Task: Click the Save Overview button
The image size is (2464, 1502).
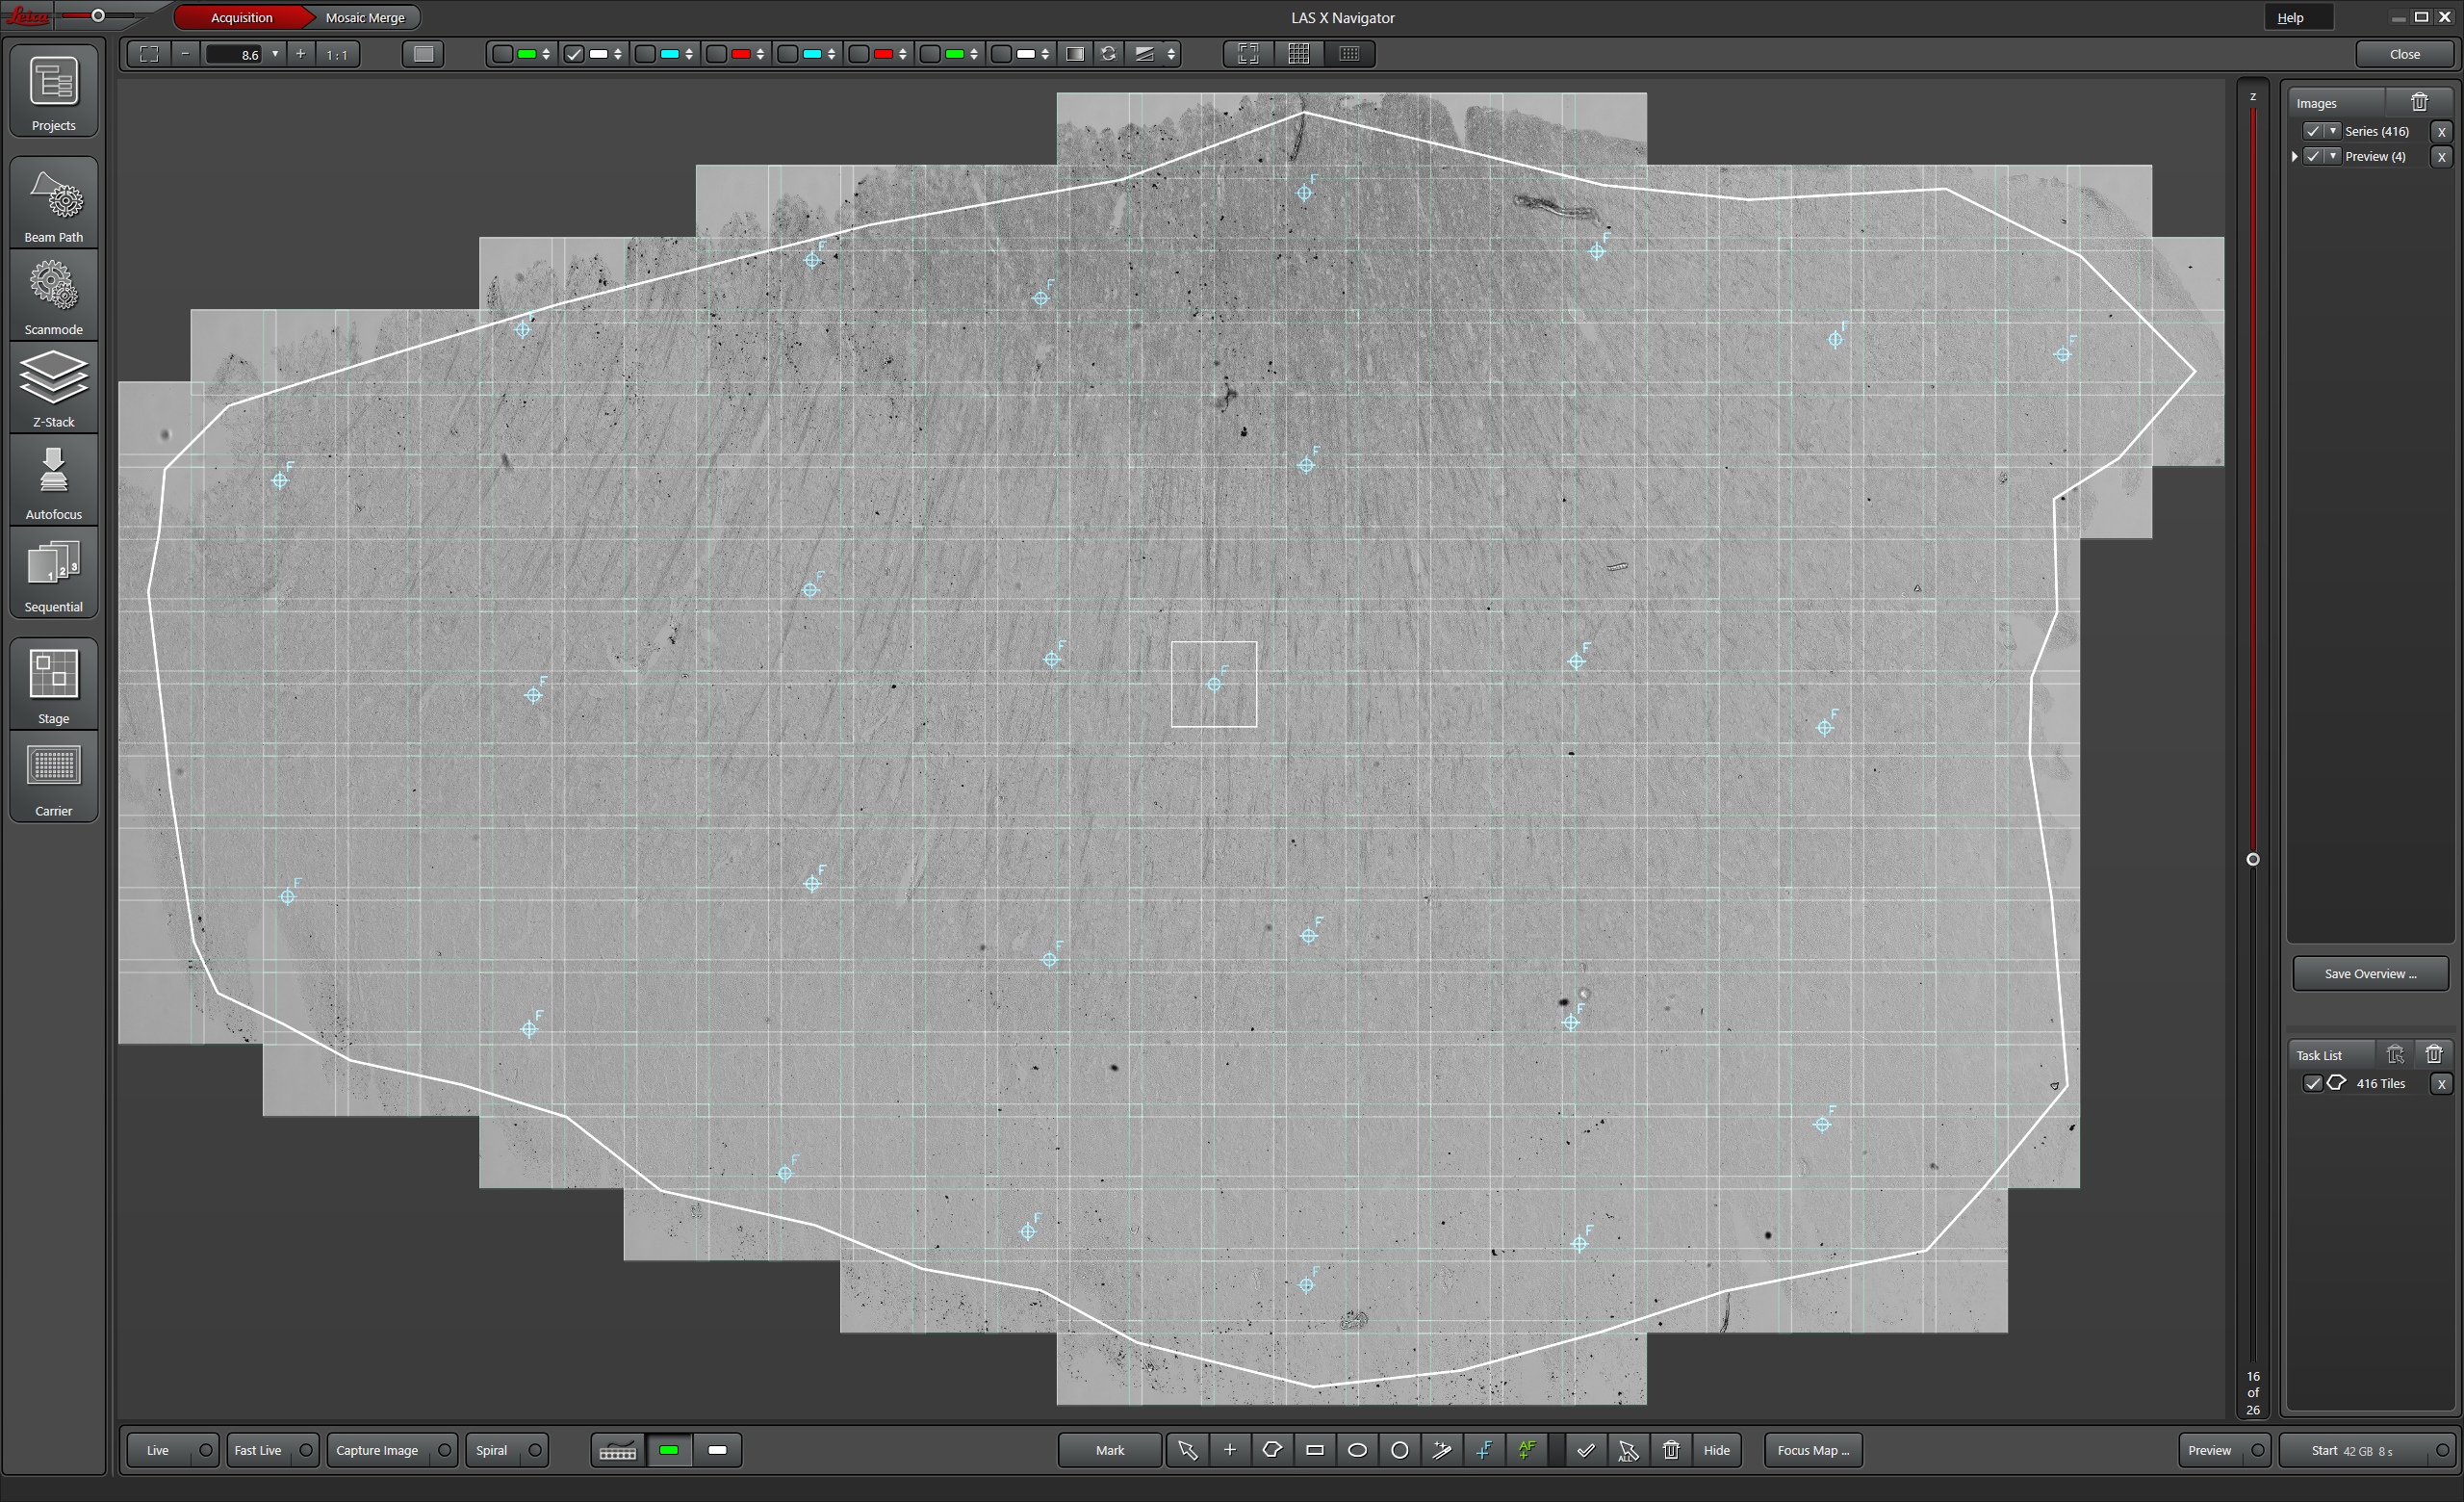Action: coord(2370,973)
